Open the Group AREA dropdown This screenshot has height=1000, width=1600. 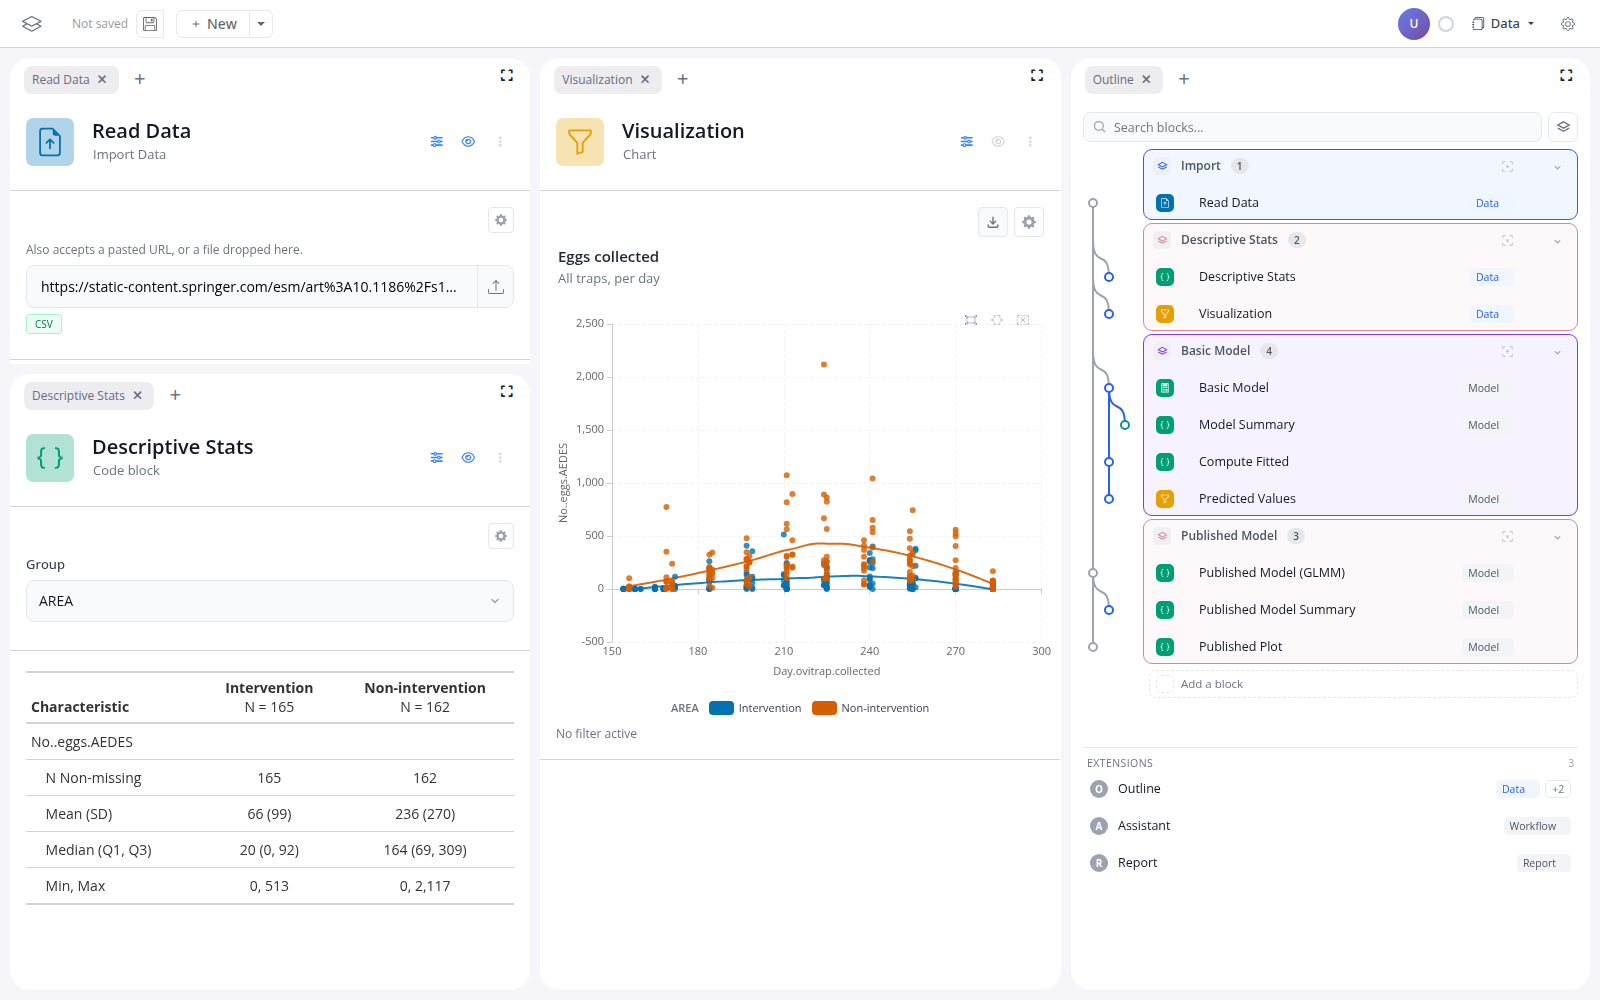click(x=270, y=601)
